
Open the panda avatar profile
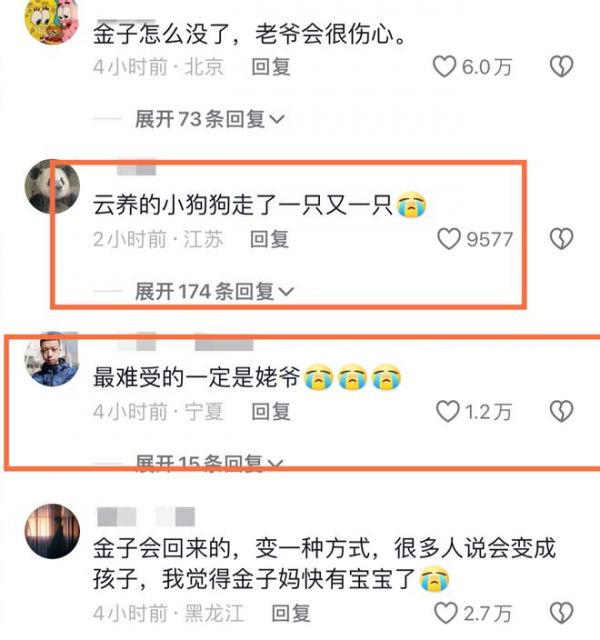[52, 186]
